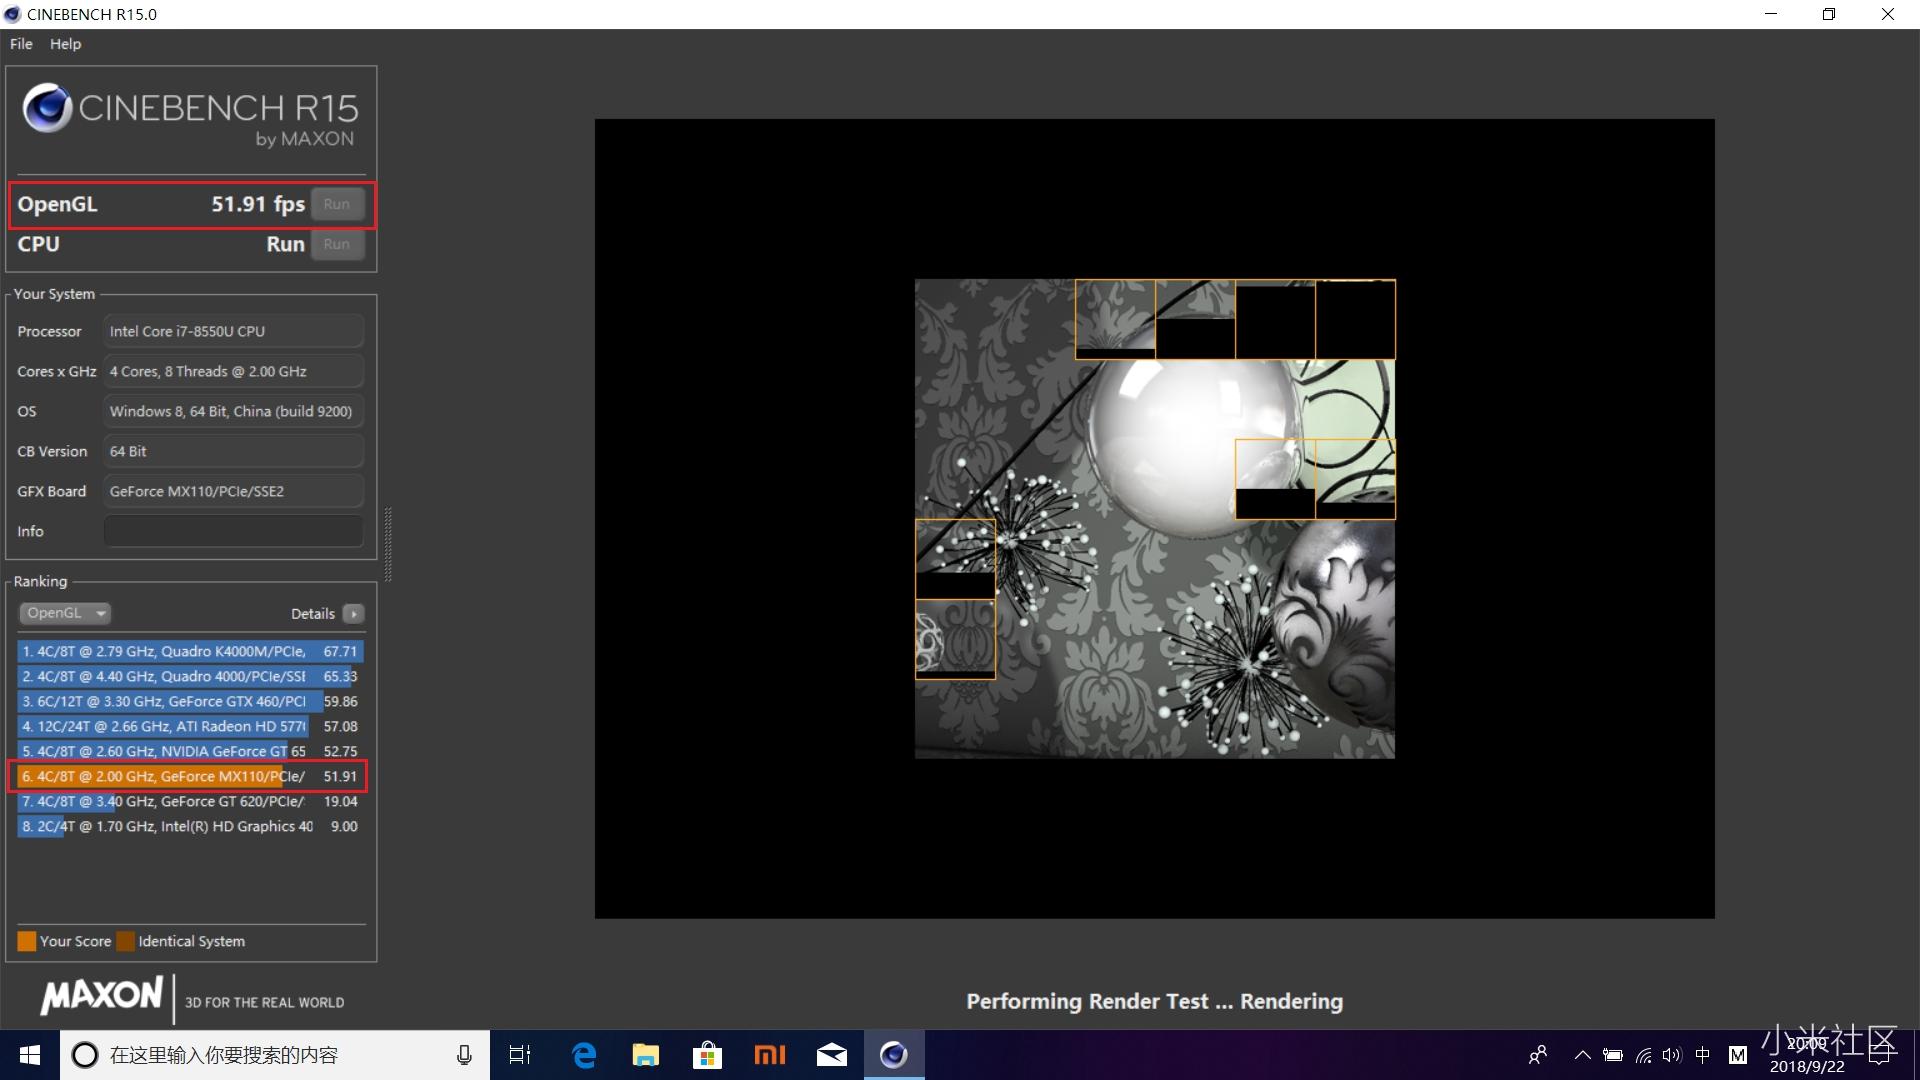
Task: Select the Processor field Intel Core i7-8550U
Action: tap(233, 331)
